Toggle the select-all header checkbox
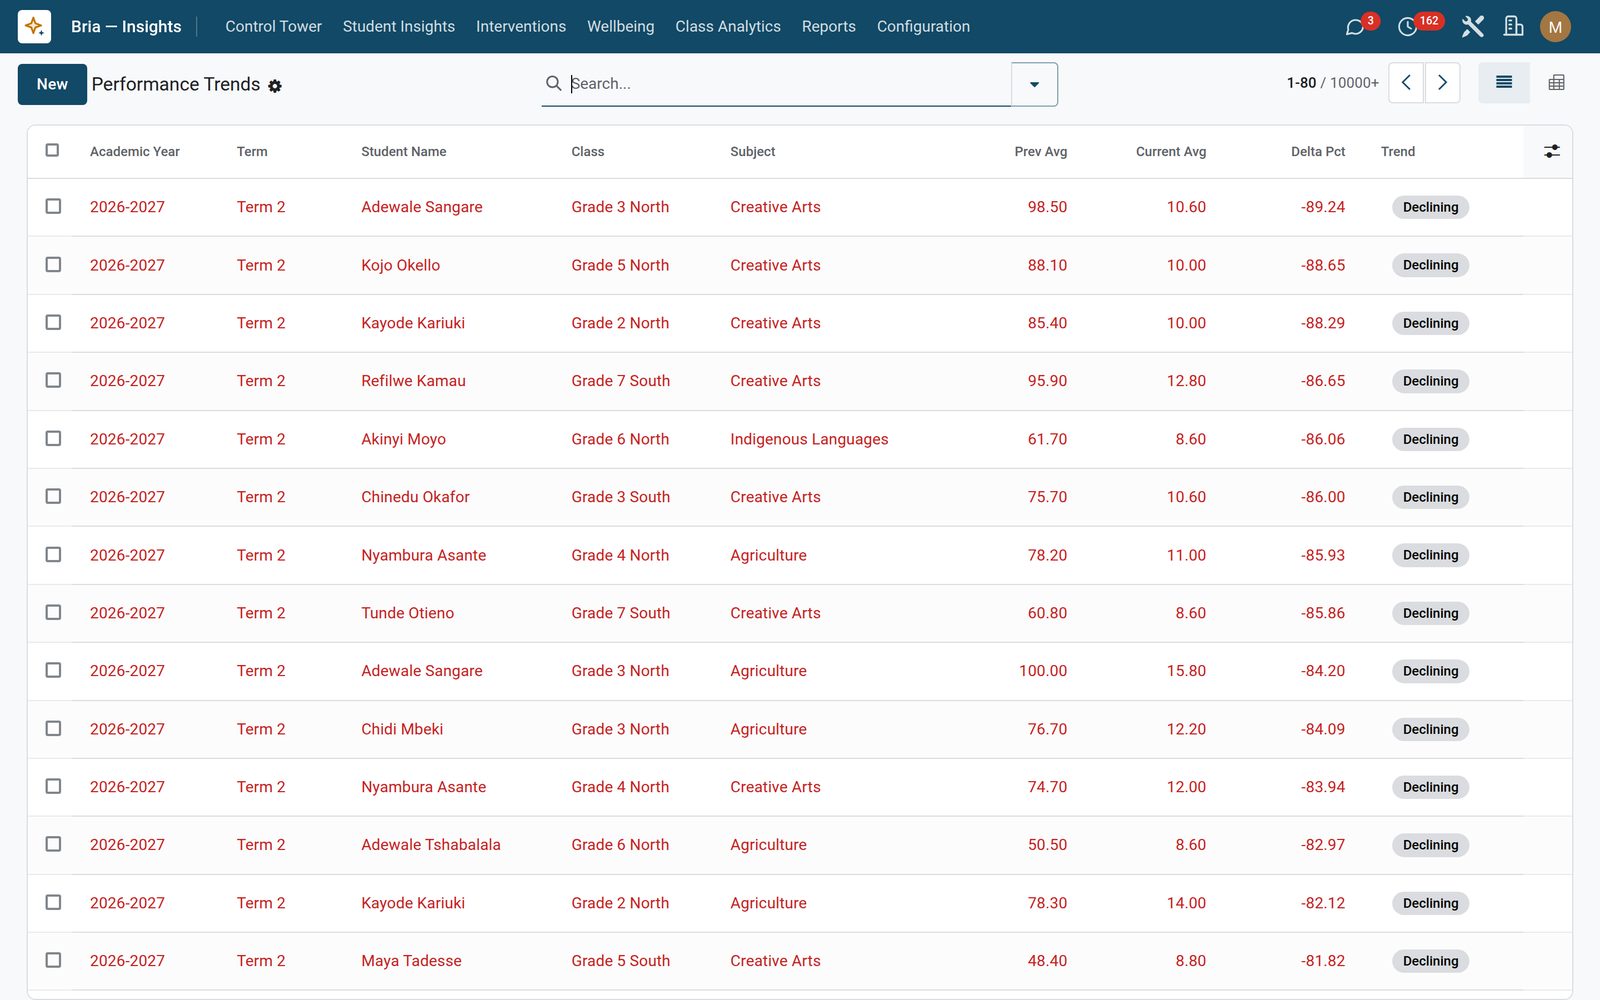 [x=52, y=150]
